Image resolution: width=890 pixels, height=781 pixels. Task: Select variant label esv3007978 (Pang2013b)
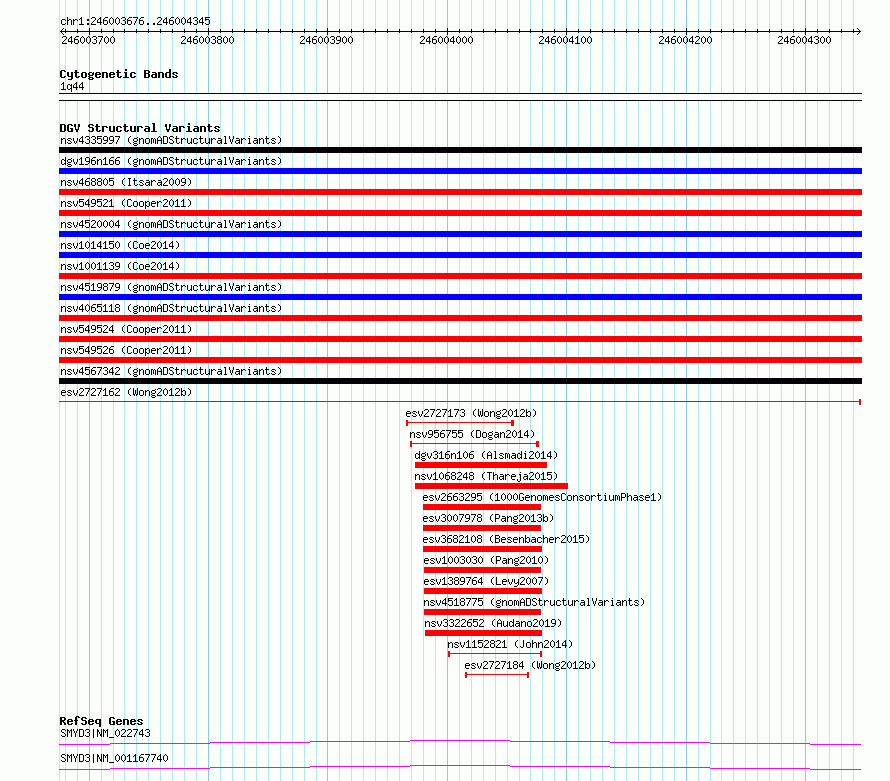click(x=488, y=518)
